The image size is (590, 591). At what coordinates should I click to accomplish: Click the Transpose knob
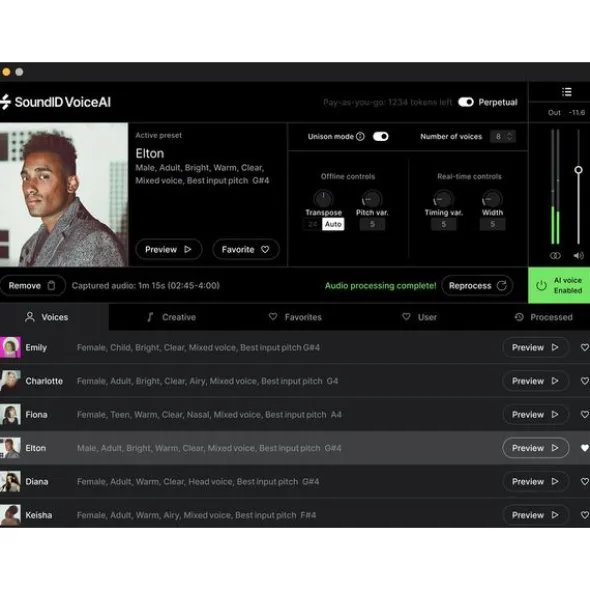pyautogui.click(x=323, y=199)
